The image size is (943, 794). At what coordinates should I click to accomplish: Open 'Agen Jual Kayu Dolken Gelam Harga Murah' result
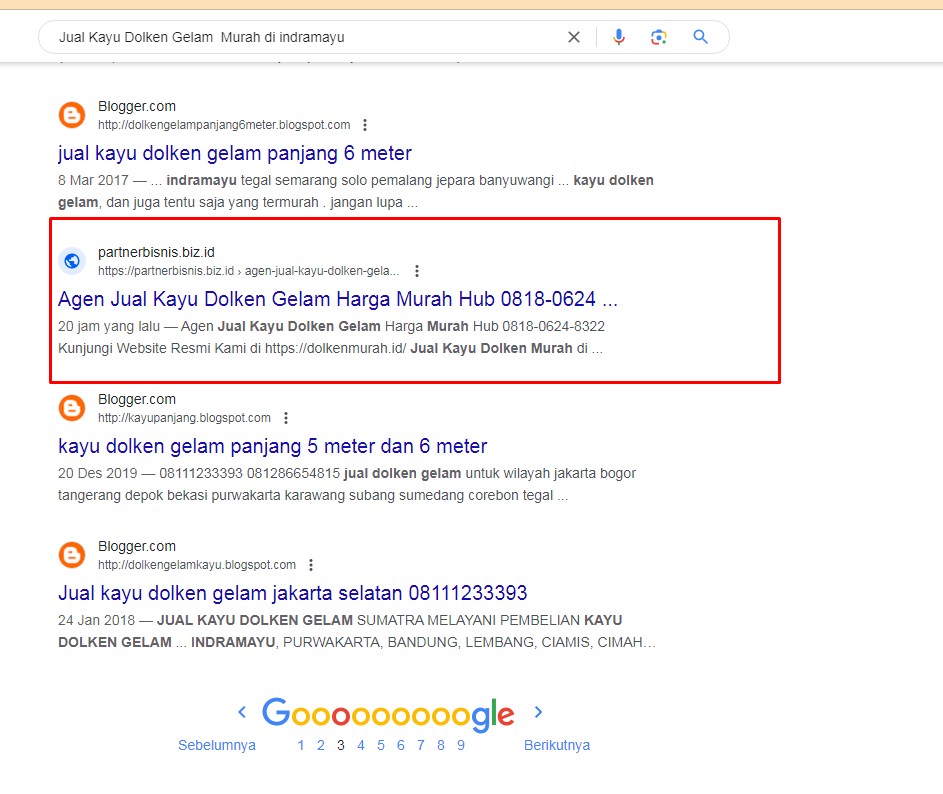pos(337,299)
